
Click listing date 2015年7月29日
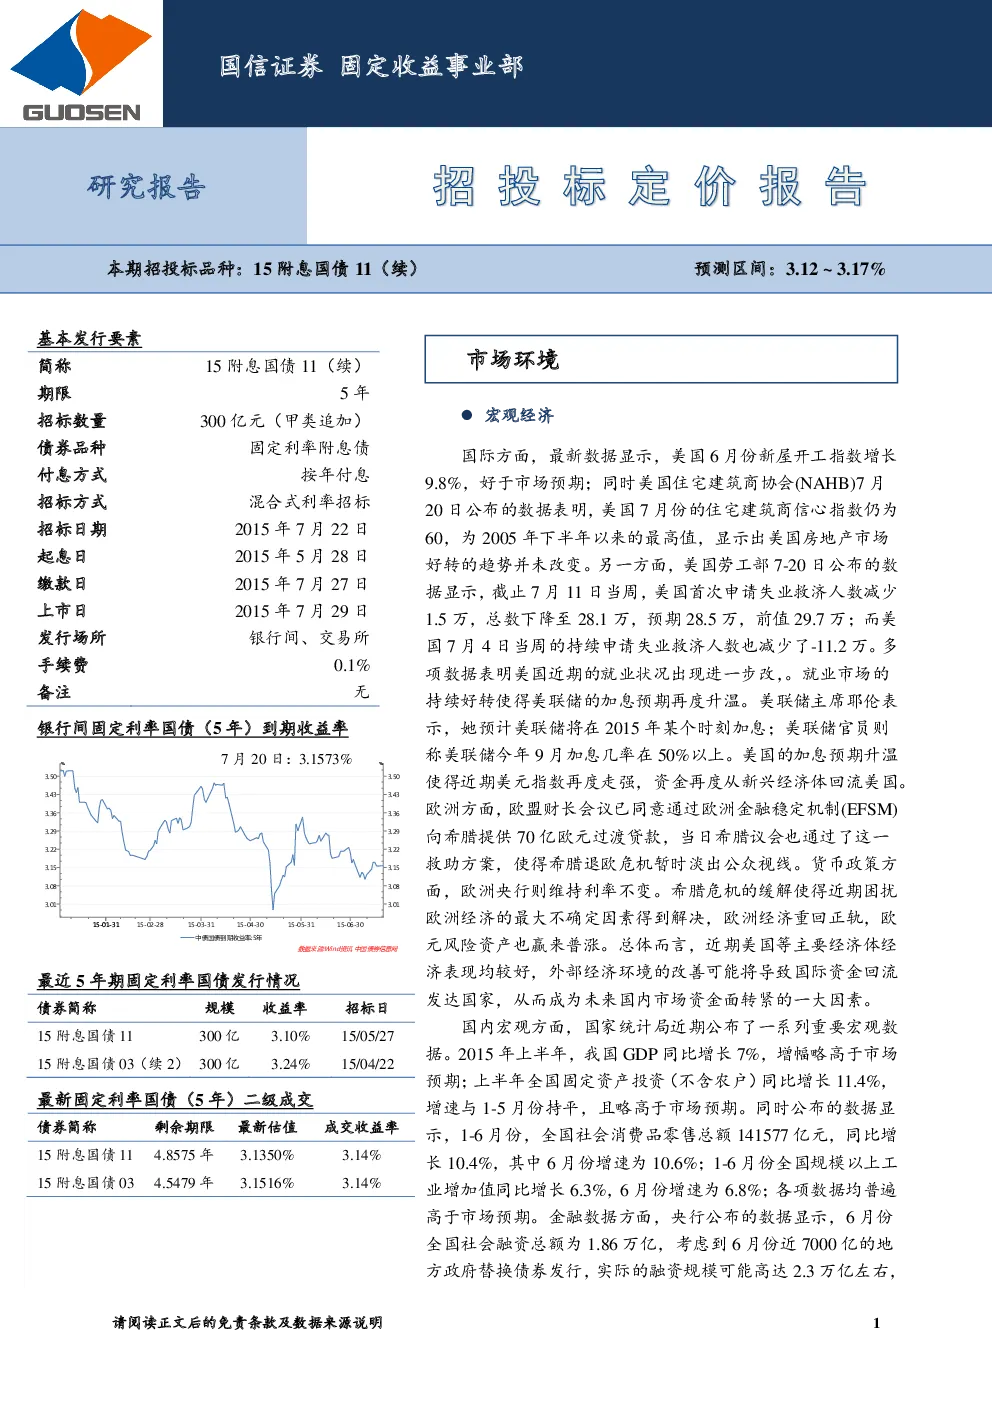tap(301, 610)
